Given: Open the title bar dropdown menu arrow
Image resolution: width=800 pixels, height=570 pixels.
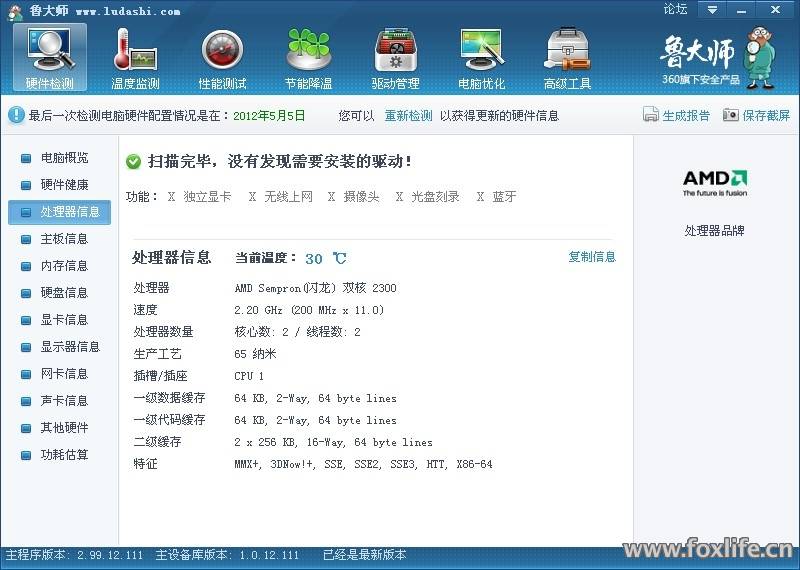Looking at the screenshot, I should point(711,10).
